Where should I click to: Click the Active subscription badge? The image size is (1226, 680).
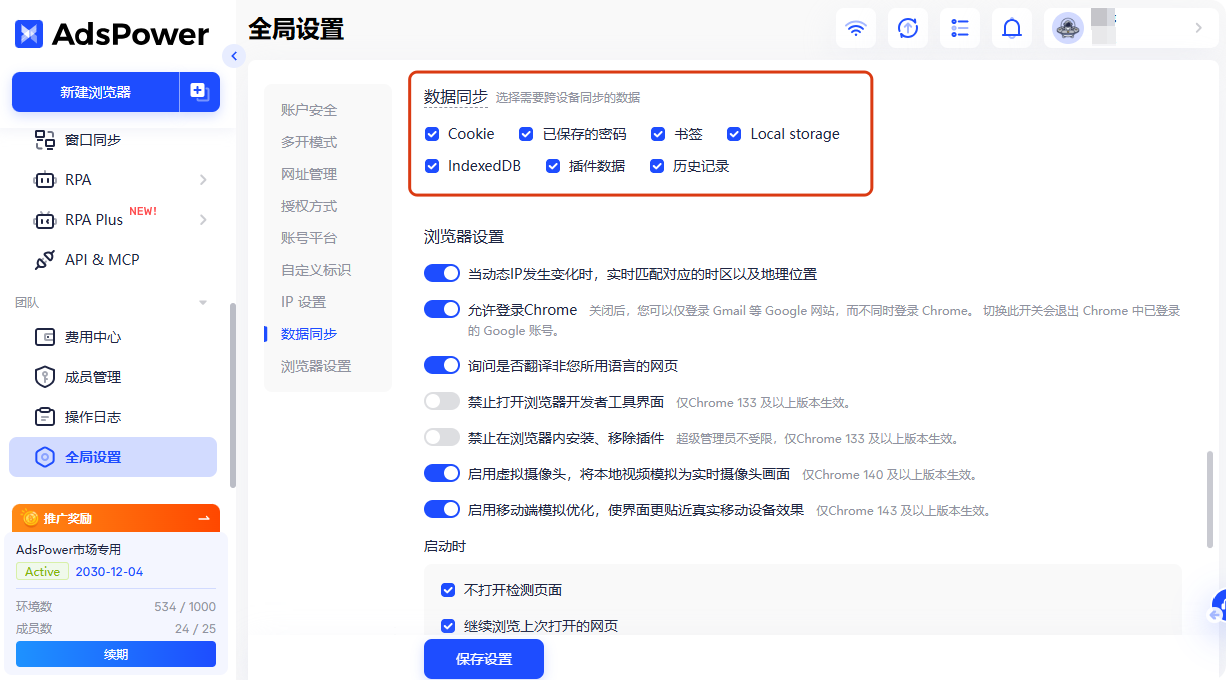click(42, 572)
